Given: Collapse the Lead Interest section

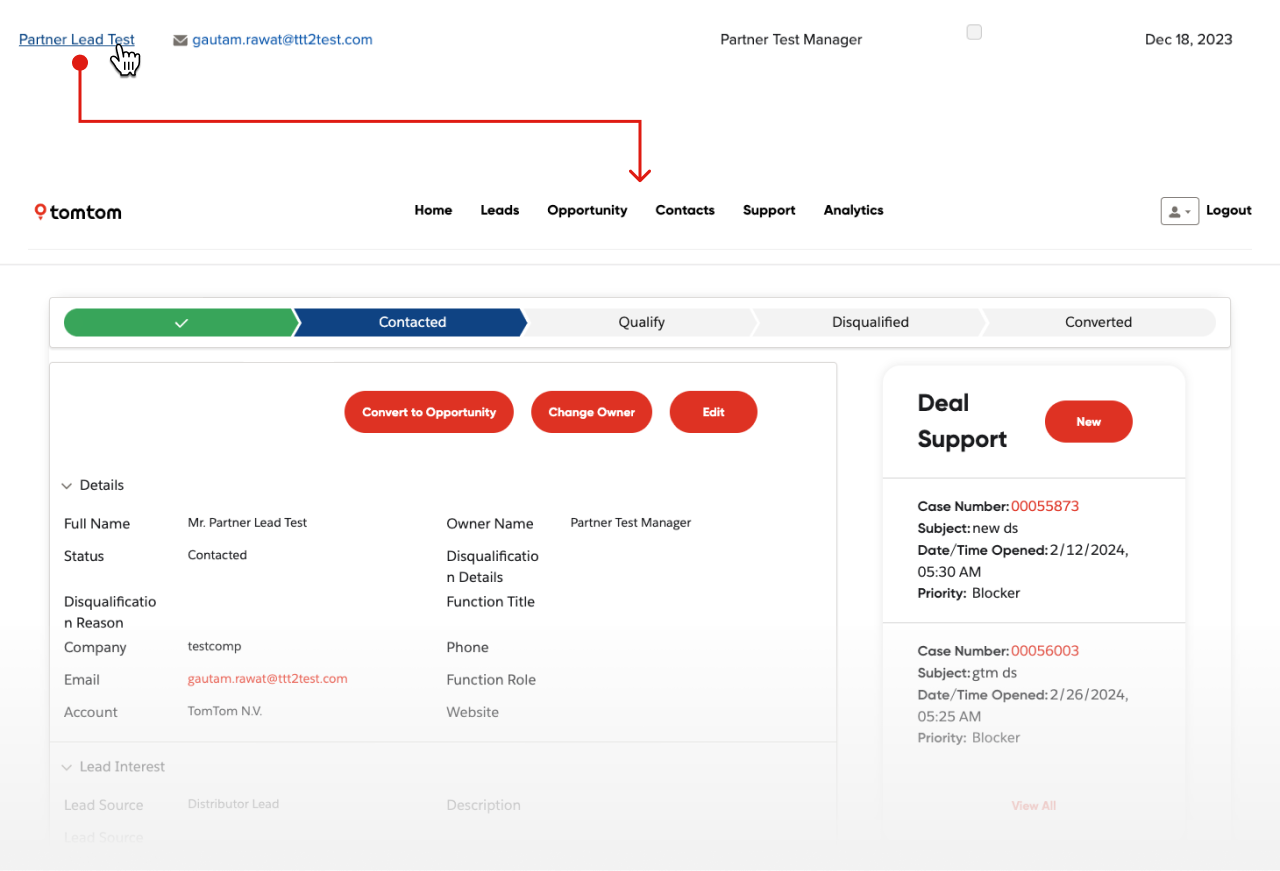Looking at the screenshot, I should pyautogui.click(x=67, y=767).
